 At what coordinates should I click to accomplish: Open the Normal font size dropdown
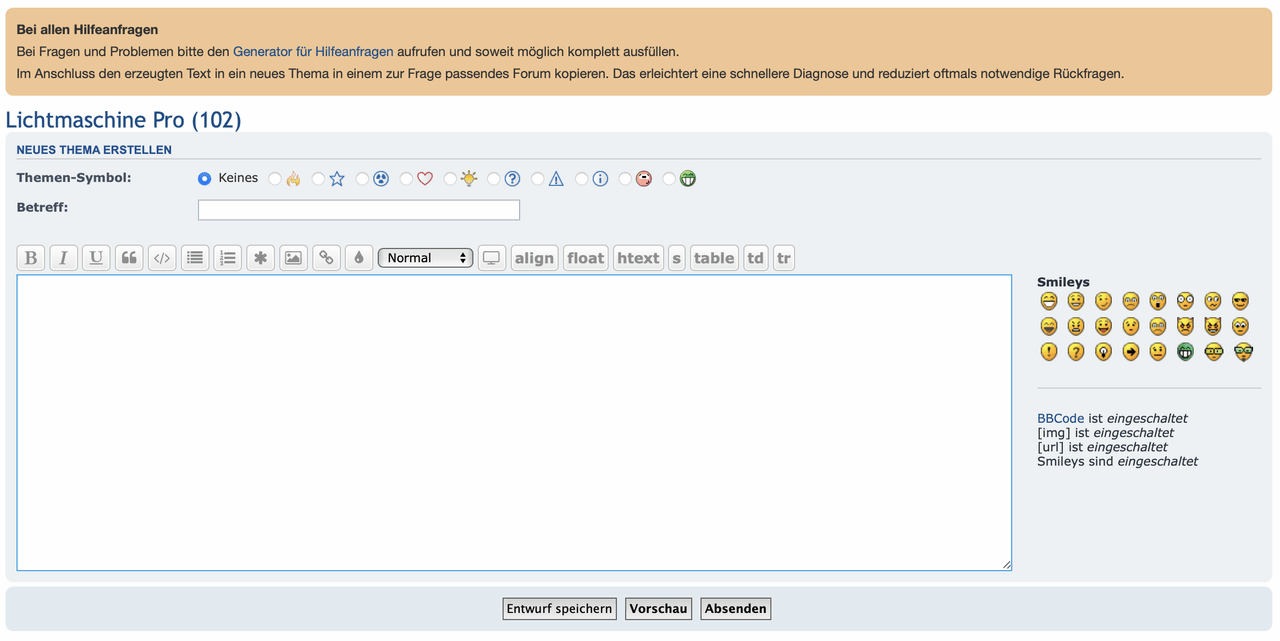[425, 258]
